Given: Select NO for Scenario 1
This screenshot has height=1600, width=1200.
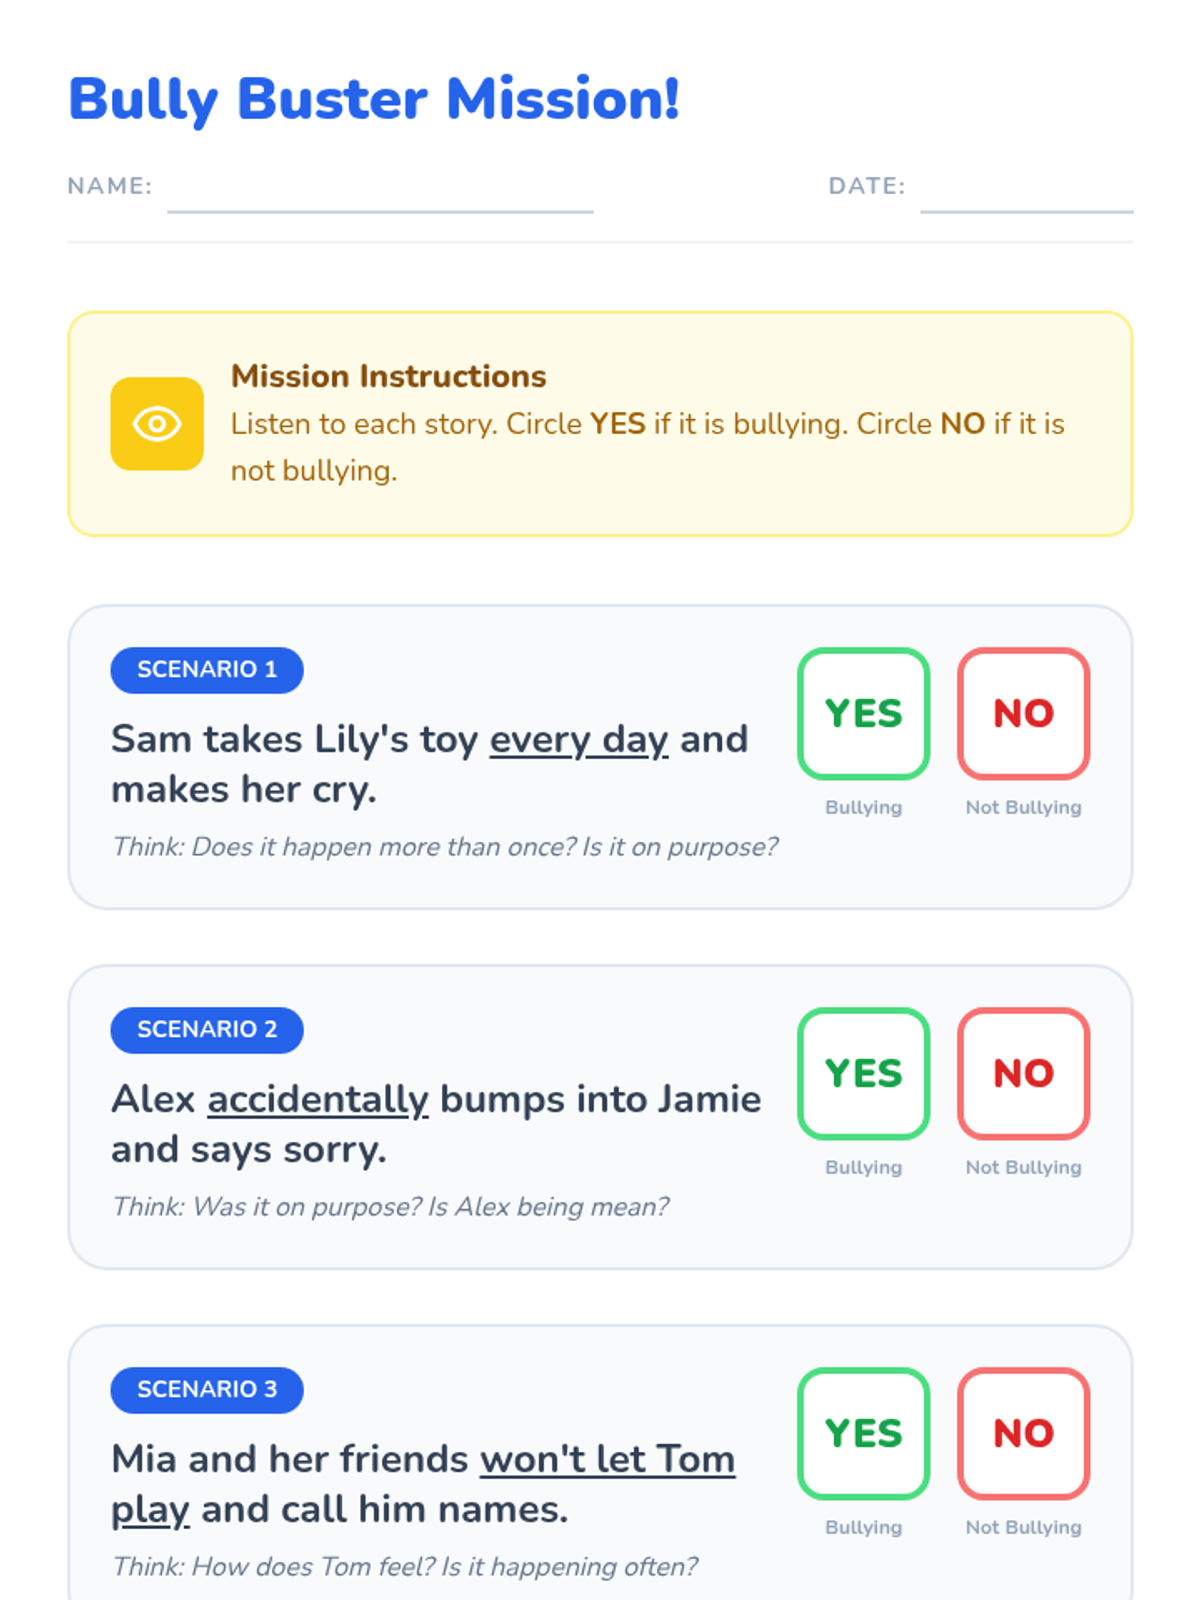Looking at the screenshot, I should coord(1024,713).
